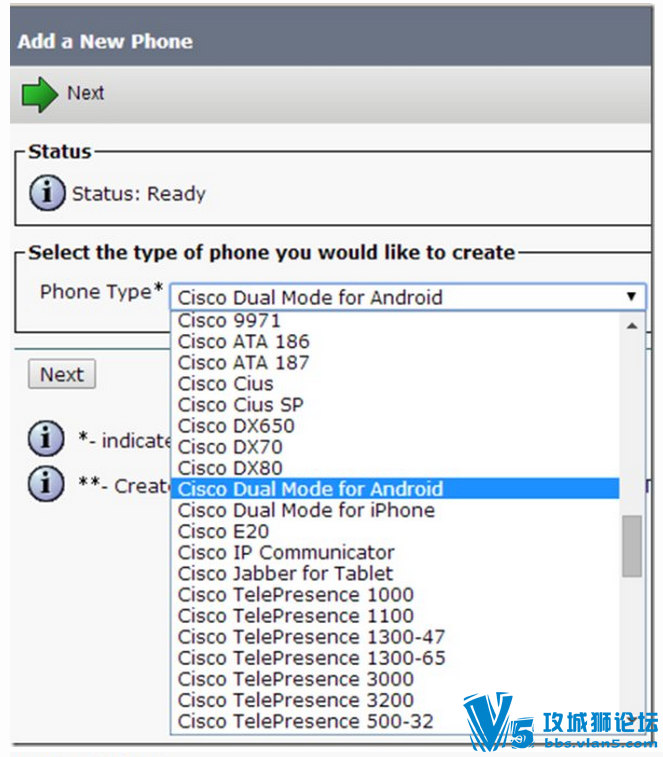Viewport: 663px width, 757px height.
Task: Click the green Next arrow icon
Action: coord(39,95)
